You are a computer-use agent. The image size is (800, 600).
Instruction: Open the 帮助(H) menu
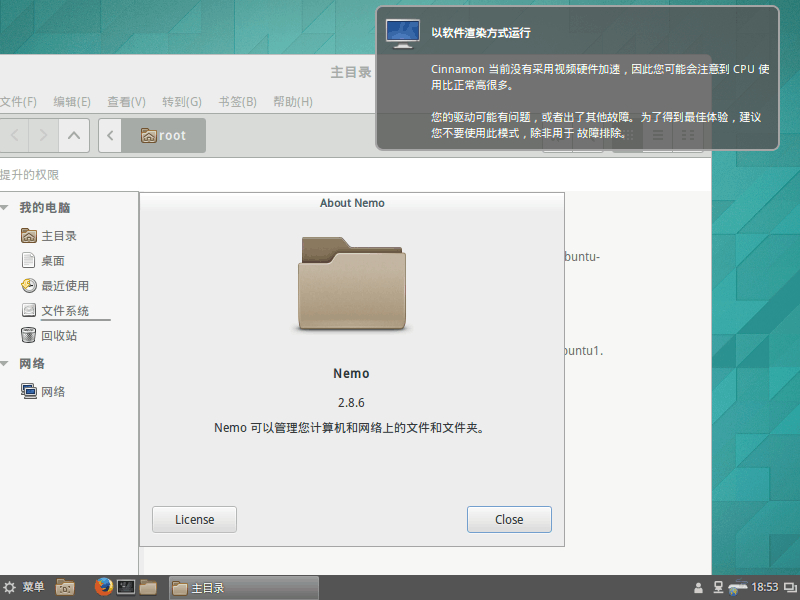click(292, 102)
